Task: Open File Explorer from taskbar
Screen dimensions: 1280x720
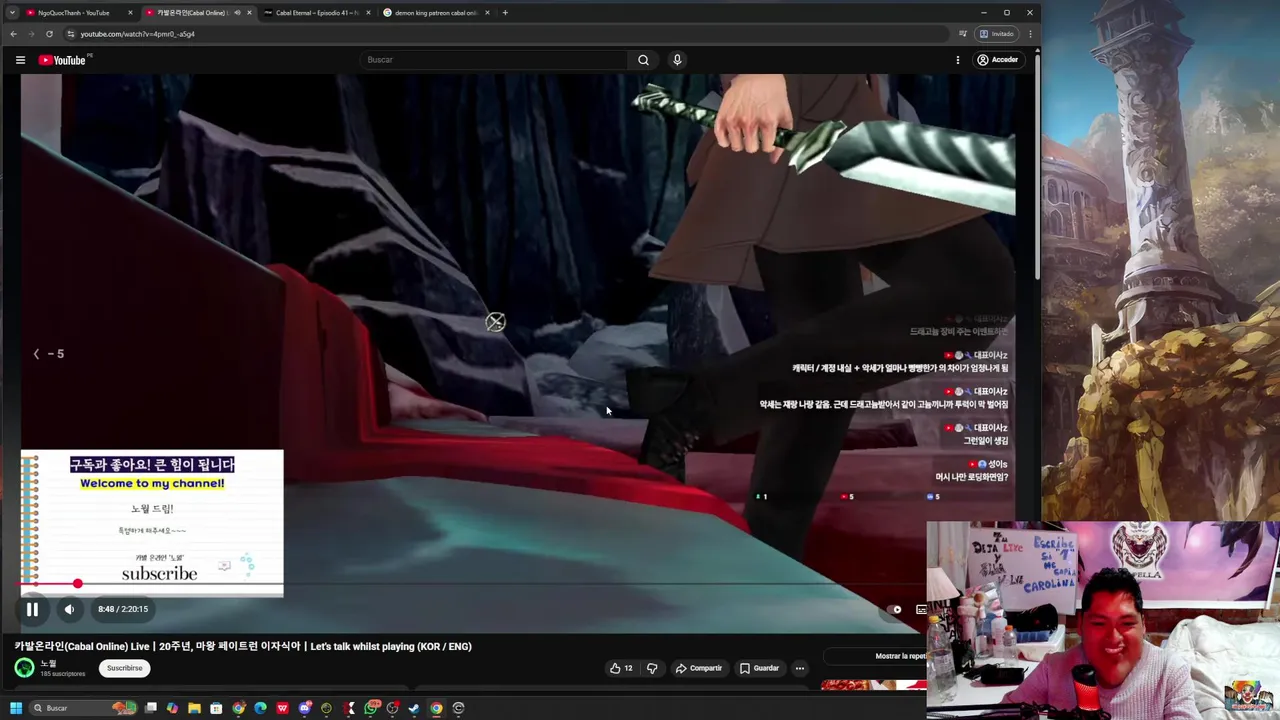Action: [194, 708]
